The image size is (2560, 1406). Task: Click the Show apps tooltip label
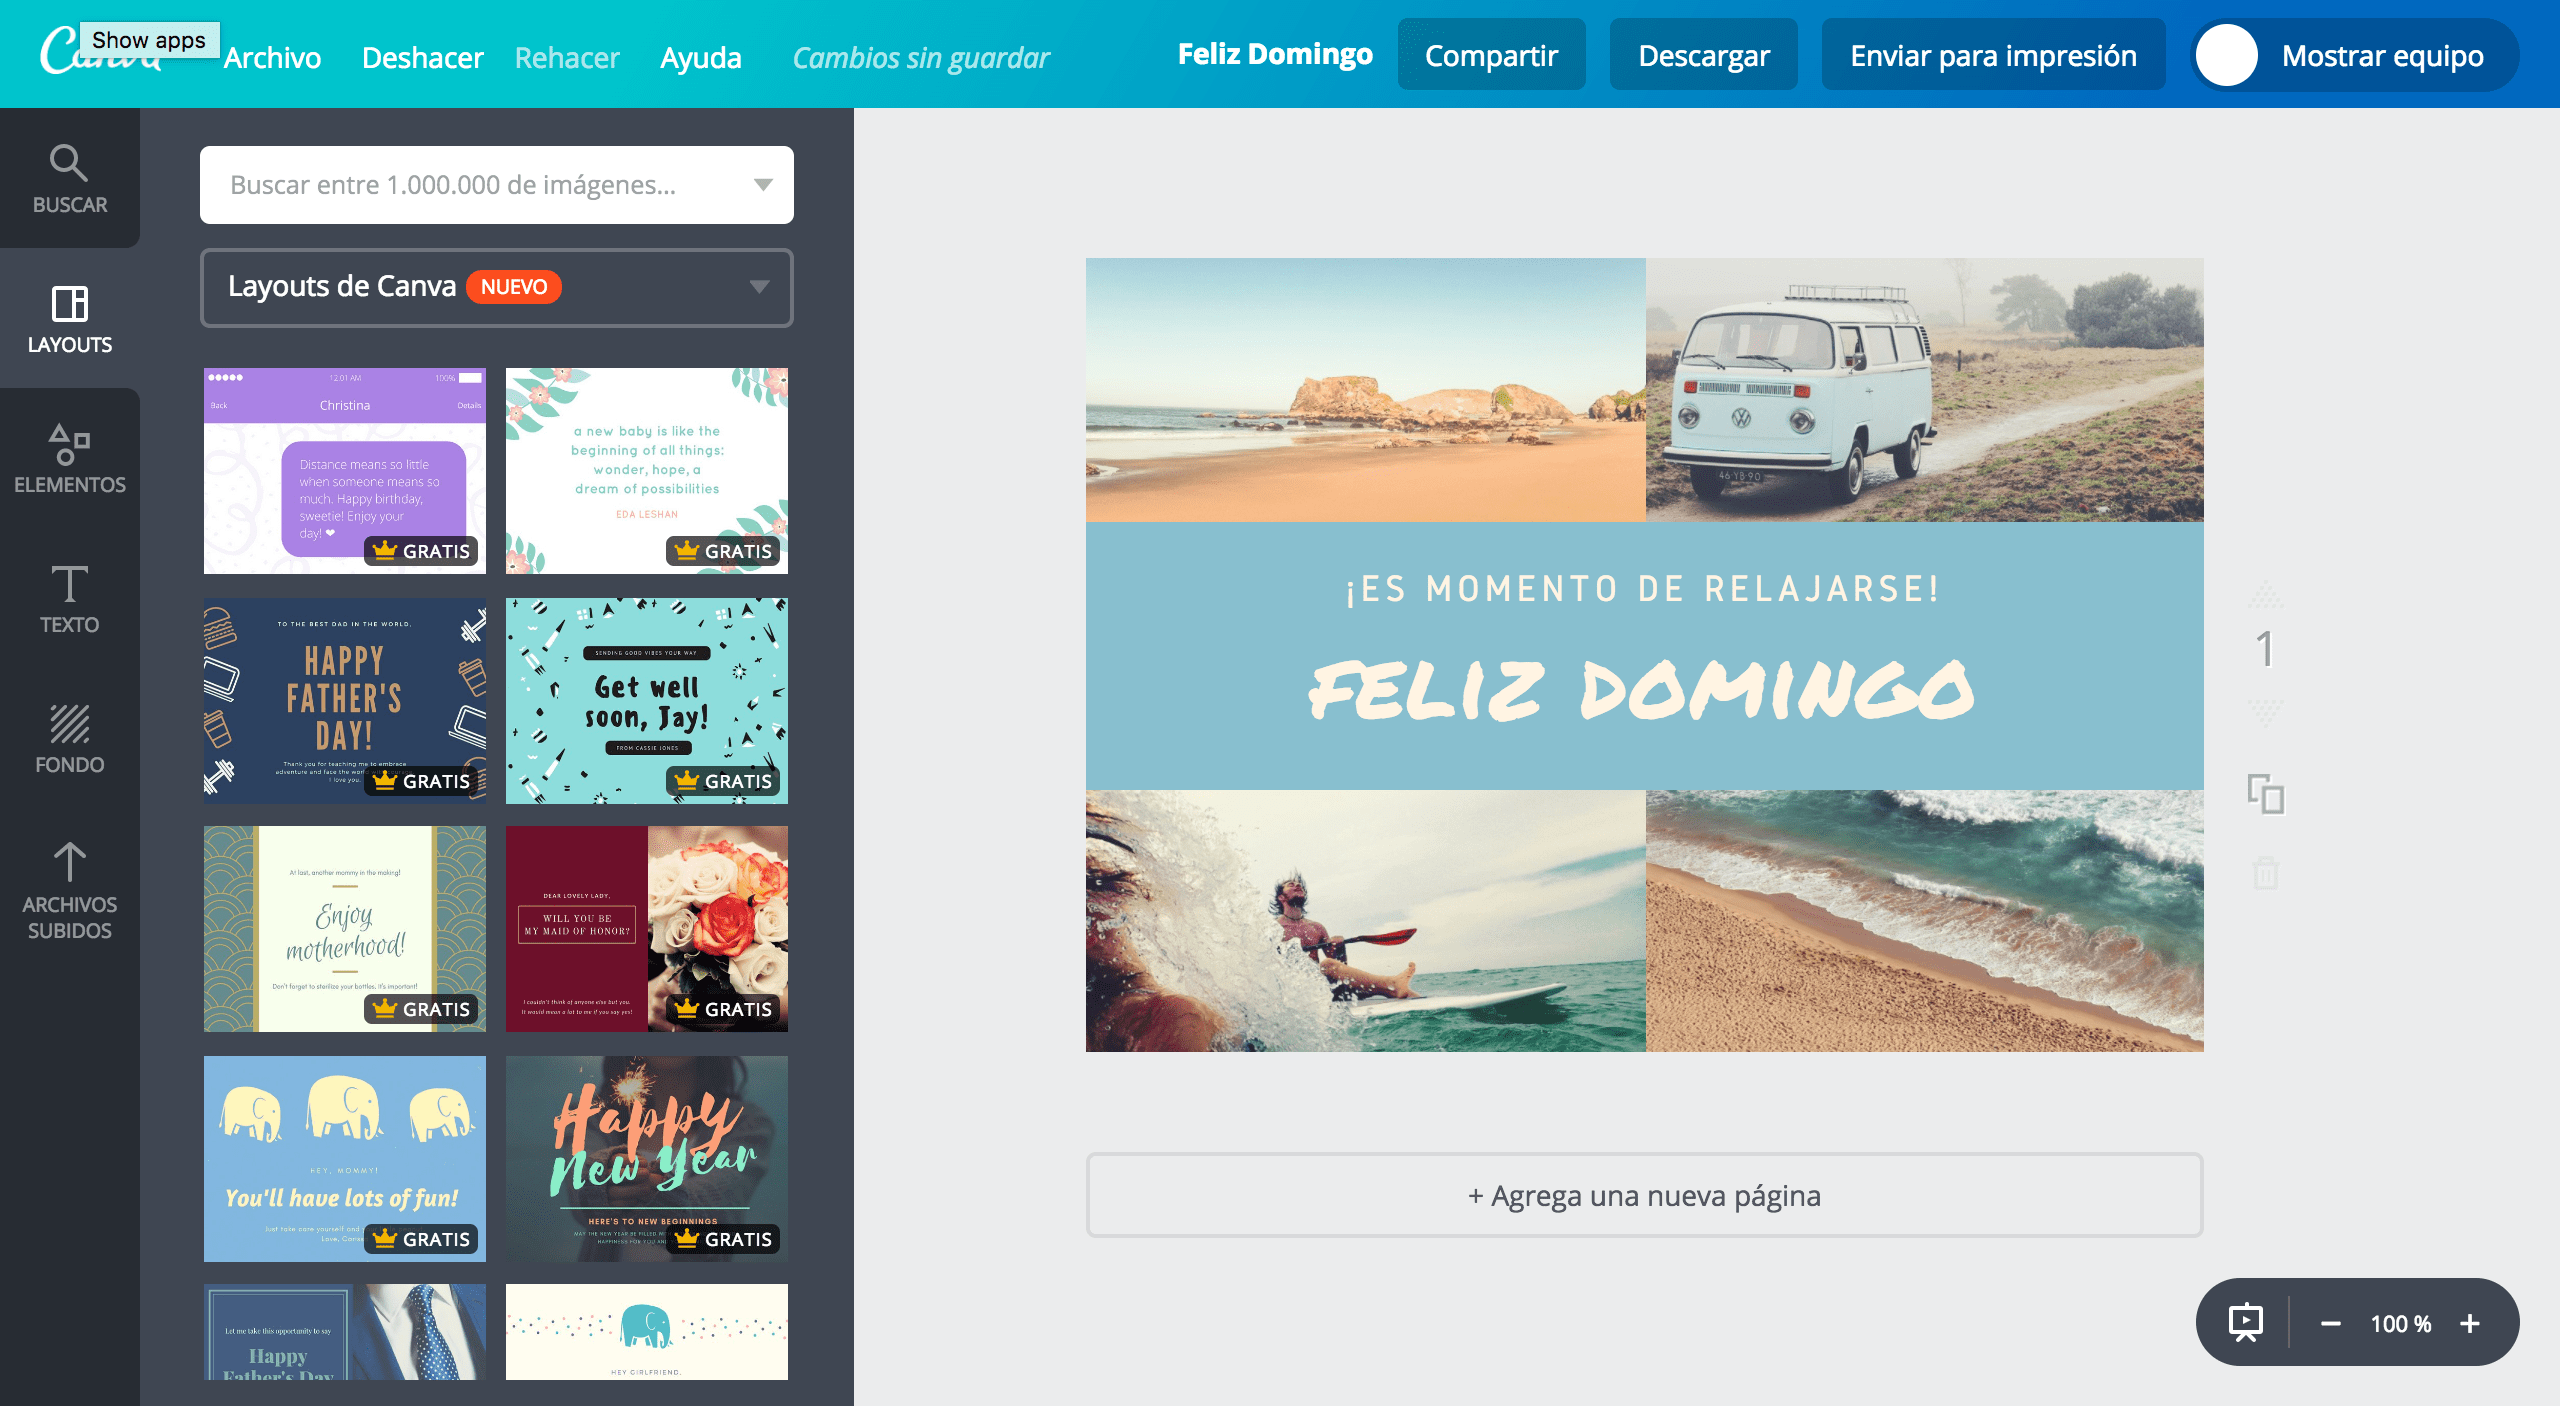pyautogui.click(x=149, y=40)
